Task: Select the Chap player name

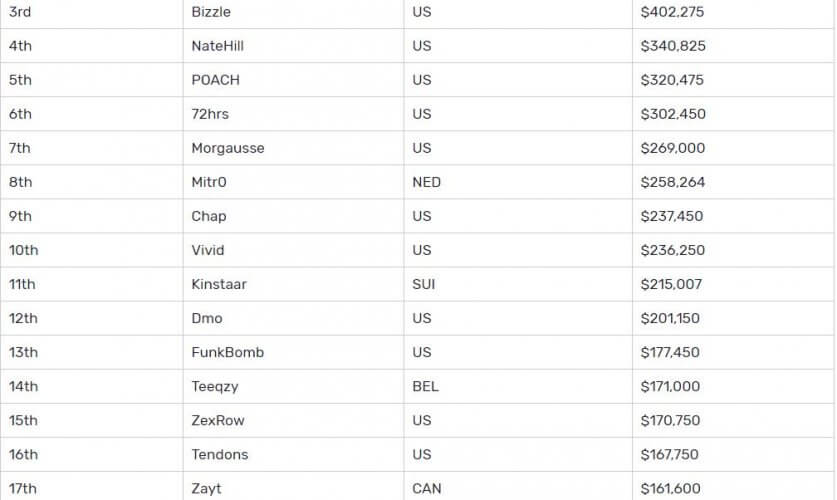Action: pyautogui.click(x=209, y=216)
